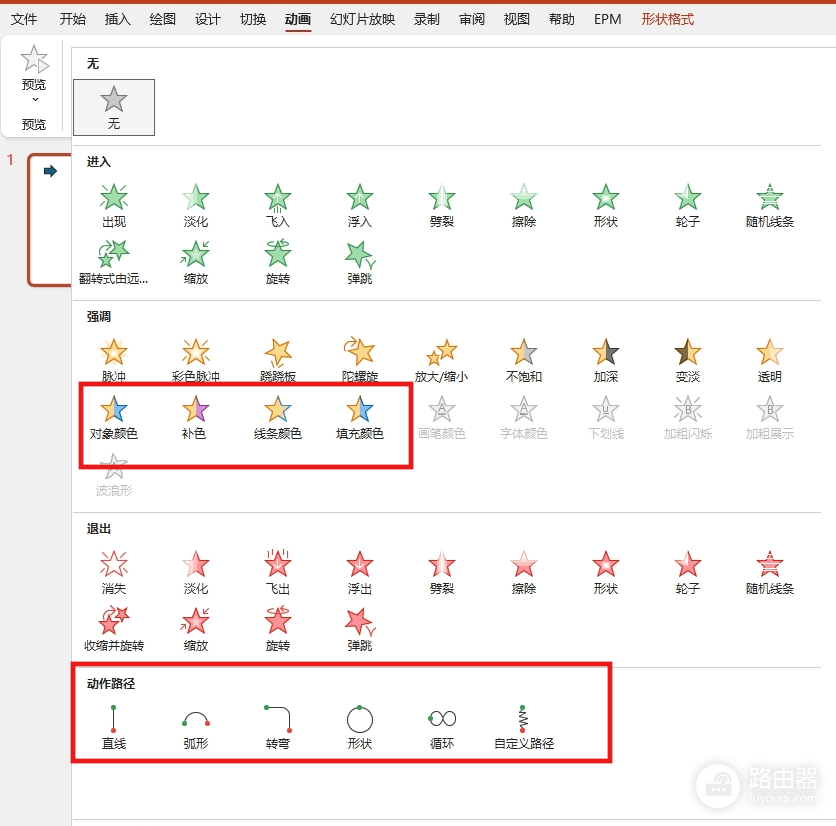The image size is (836, 826).
Task: Select the entrance 擦除 wipe animation
Action: tap(524, 206)
